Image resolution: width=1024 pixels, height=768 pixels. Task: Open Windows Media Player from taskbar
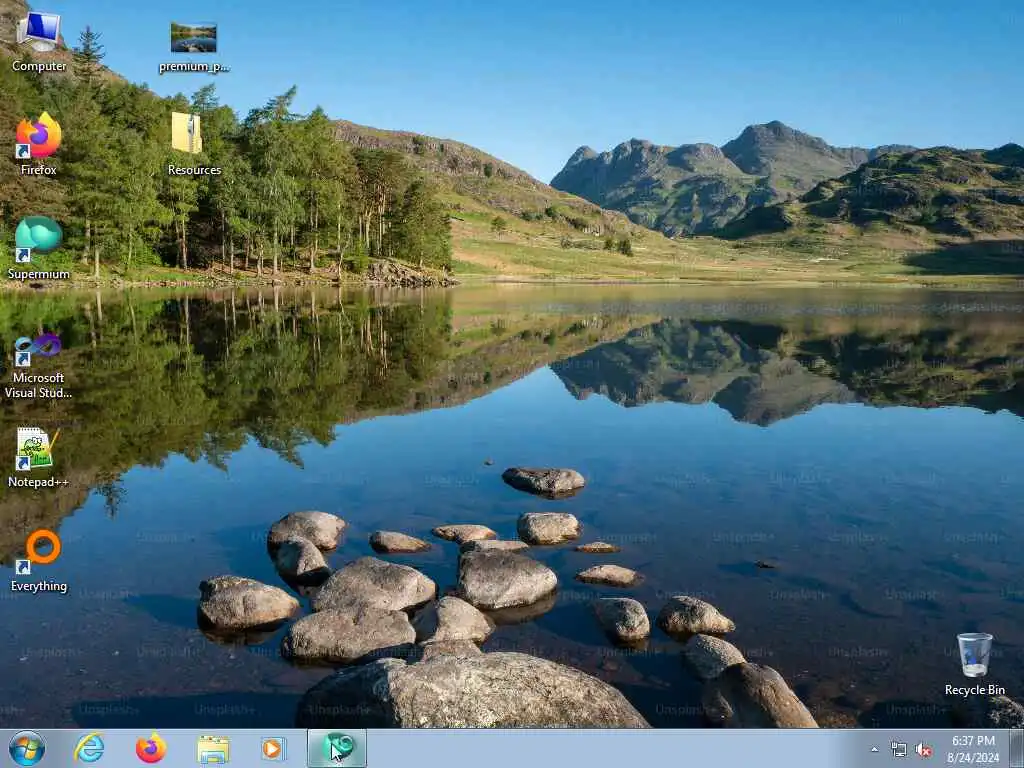click(x=274, y=749)
